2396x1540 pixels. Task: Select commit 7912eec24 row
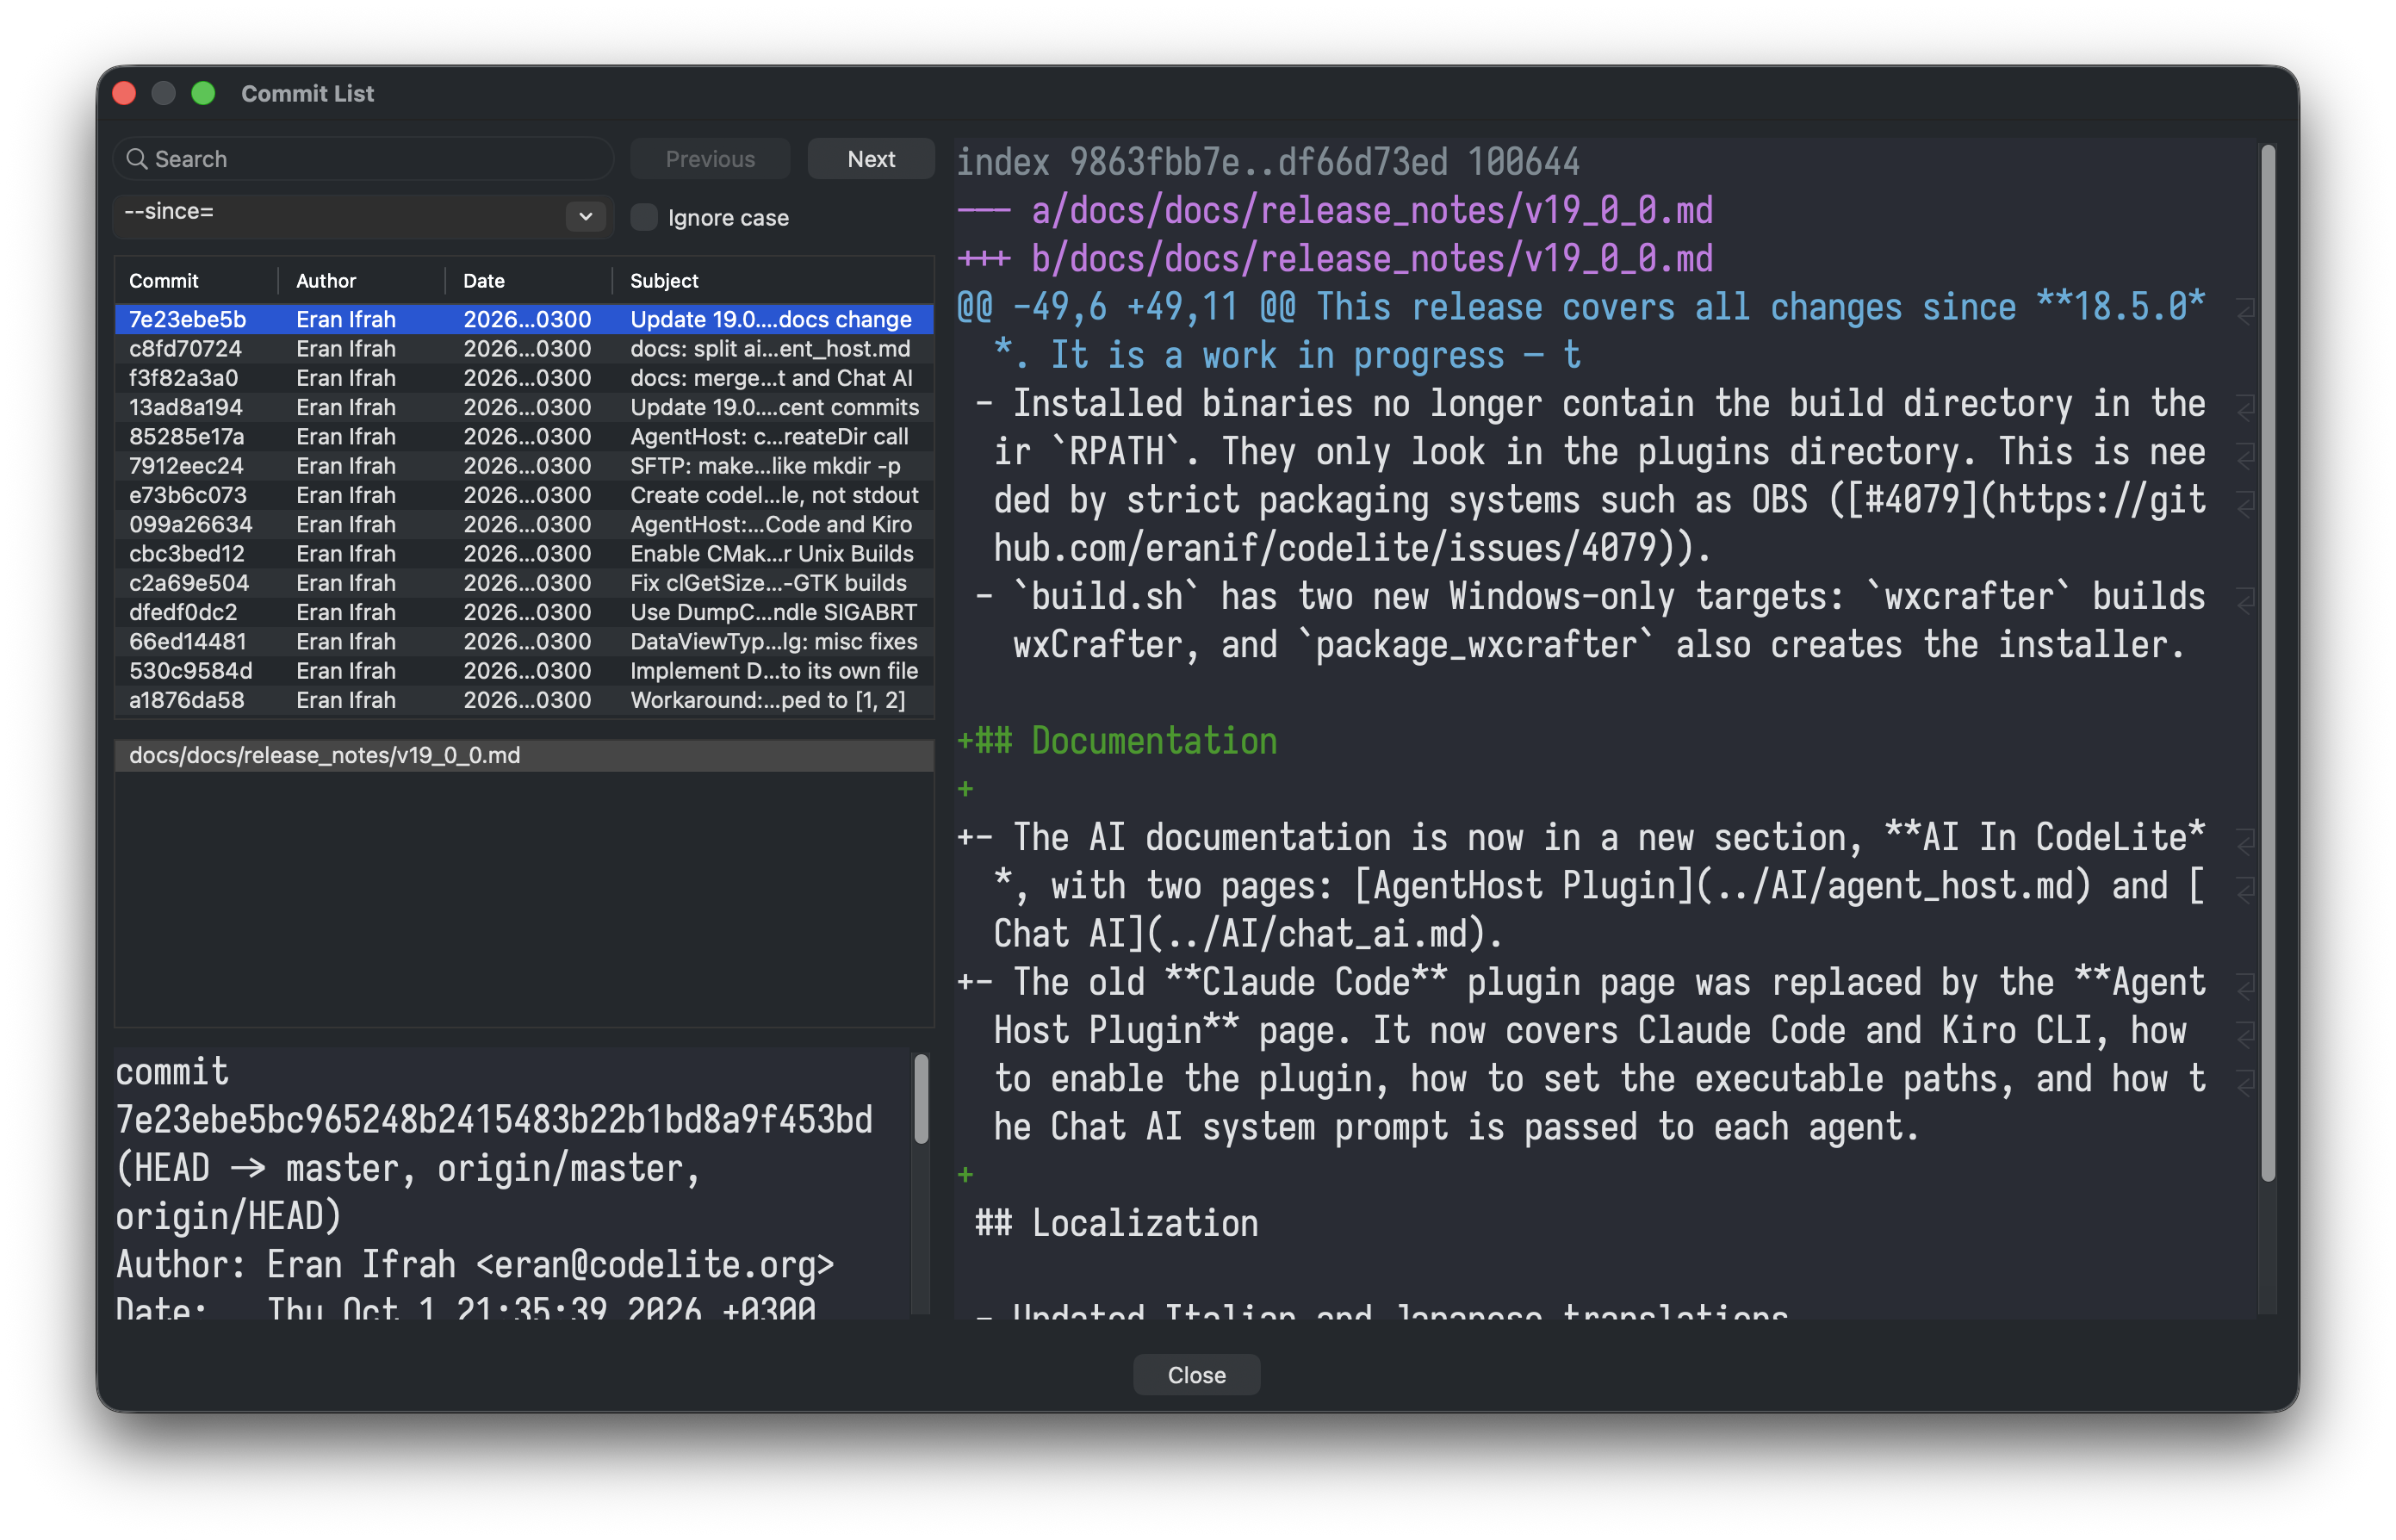point(524,466)
